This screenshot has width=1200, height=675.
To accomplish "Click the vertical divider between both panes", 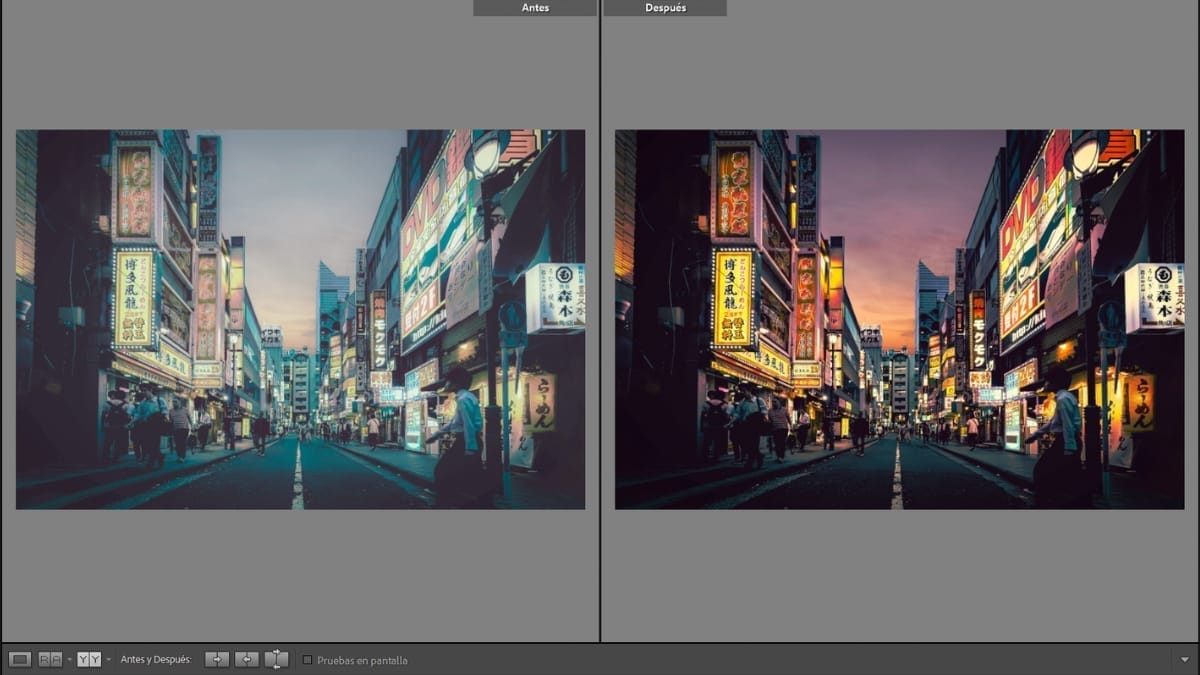I will [600, 320].
